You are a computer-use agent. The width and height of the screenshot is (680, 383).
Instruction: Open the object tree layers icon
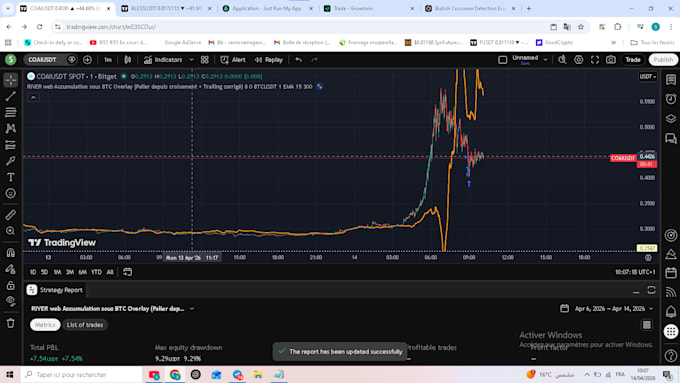(671, 118)
